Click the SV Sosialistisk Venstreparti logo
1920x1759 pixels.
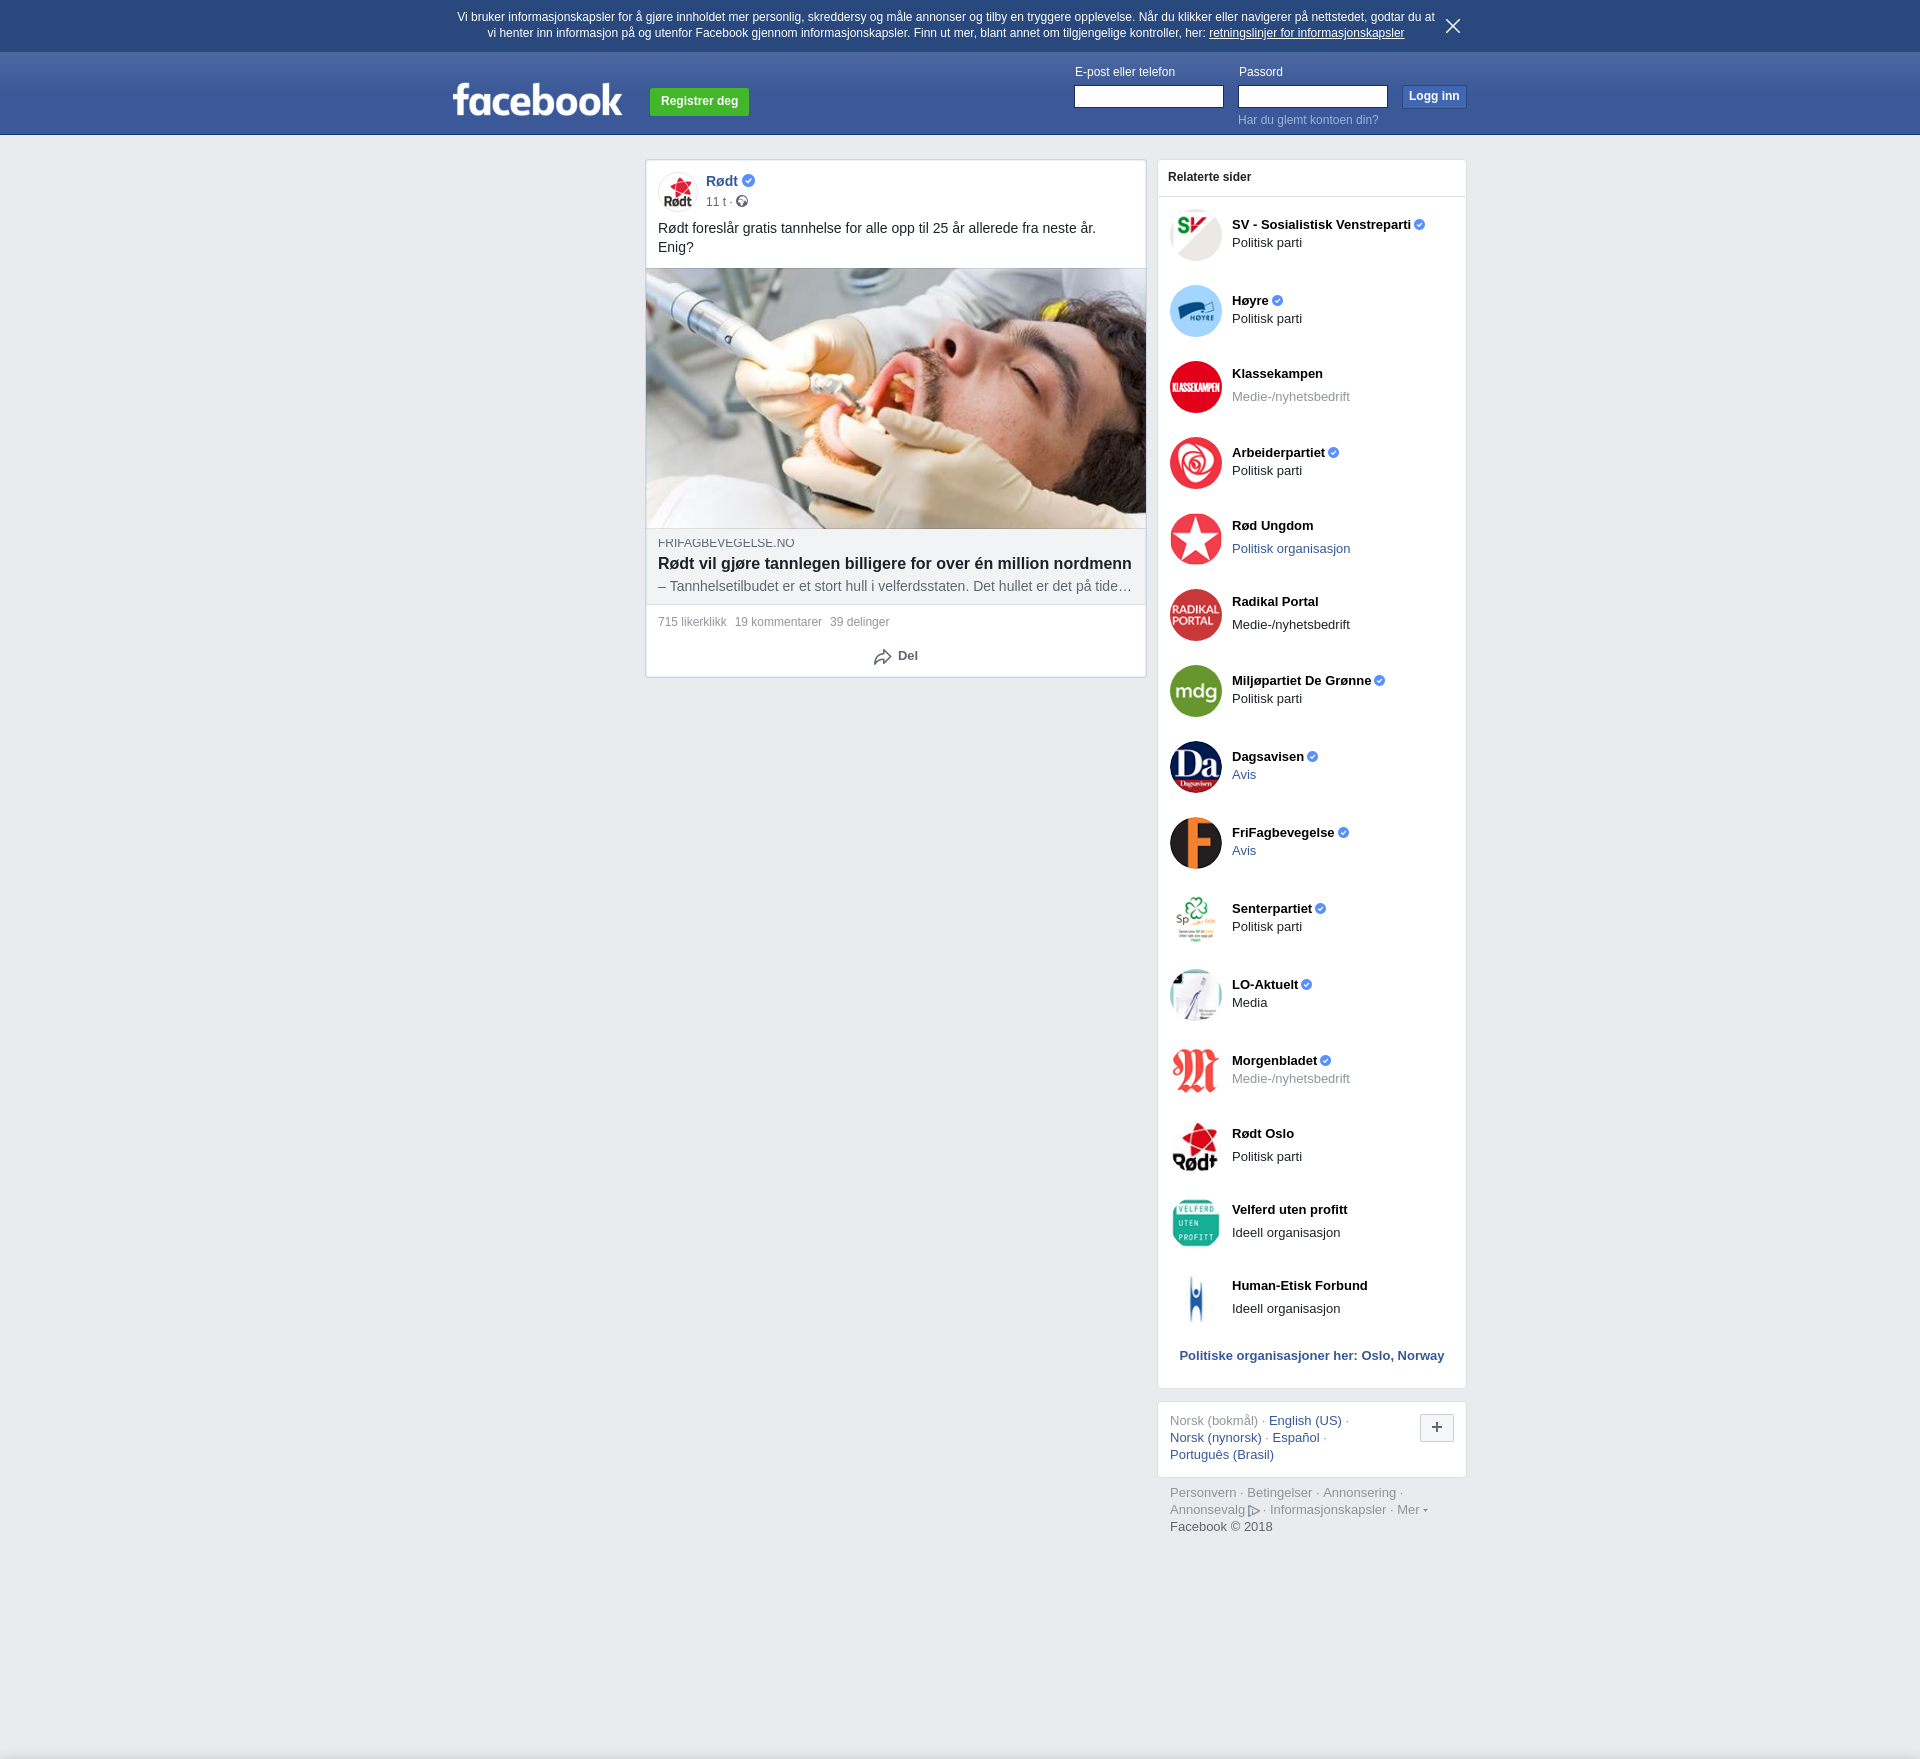pos(1196,235)
